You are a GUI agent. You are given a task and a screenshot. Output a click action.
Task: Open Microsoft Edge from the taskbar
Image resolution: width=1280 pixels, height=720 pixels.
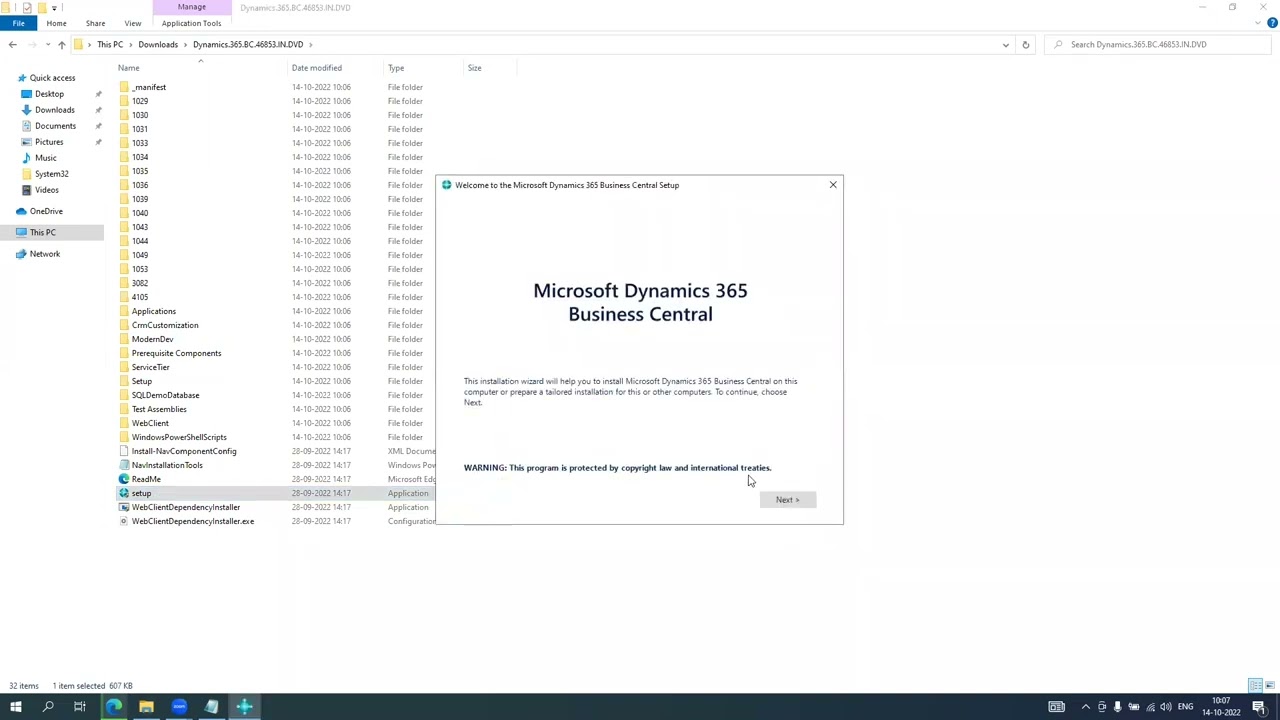click(114, 707)
